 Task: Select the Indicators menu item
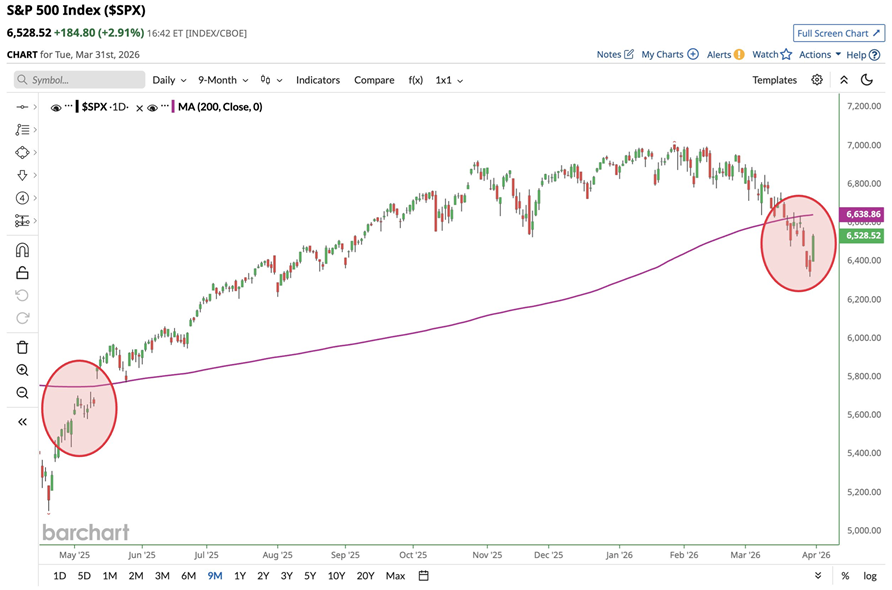pos(317,80)
